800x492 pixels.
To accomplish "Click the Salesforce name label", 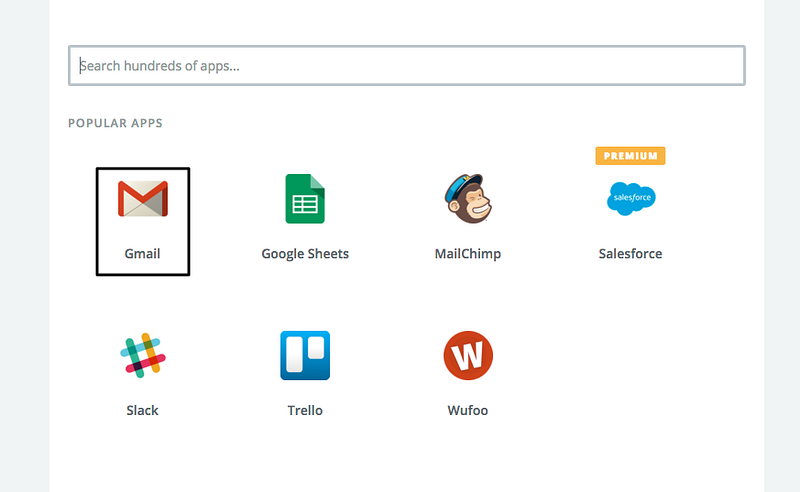I will [x=631, y=254].
